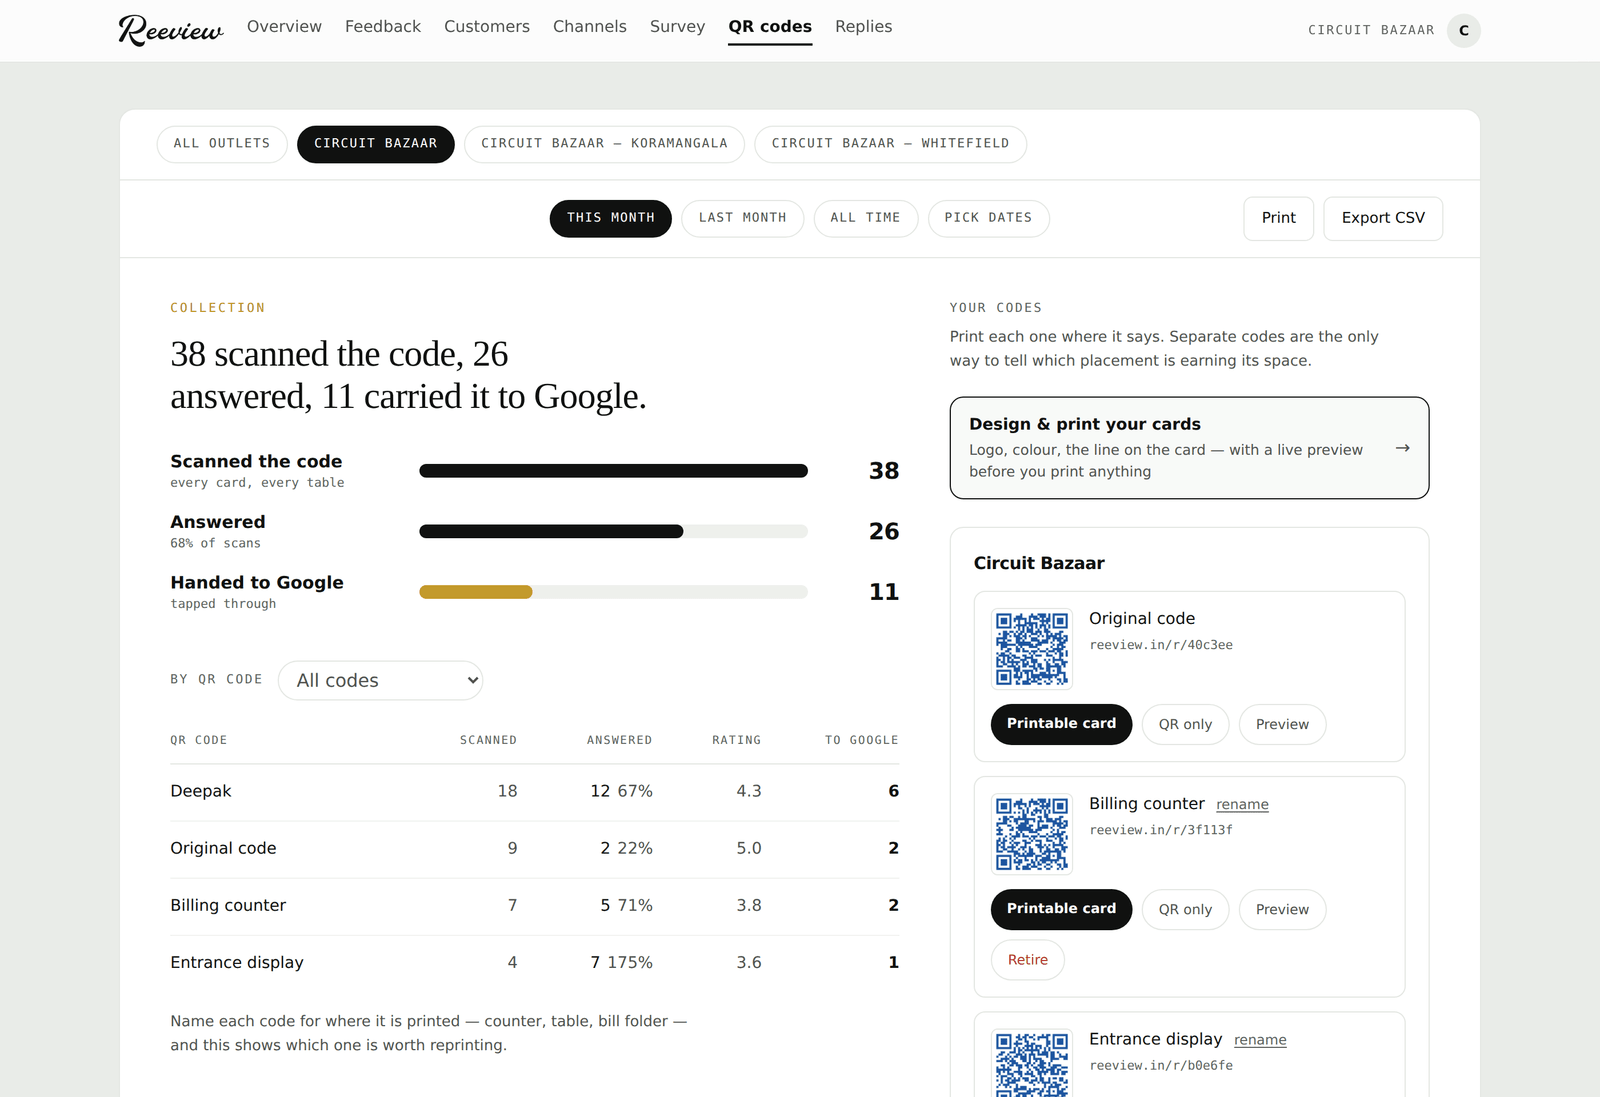Filter by Circuit Bazaar – Whitefield outlet

[x=890, y=144]
